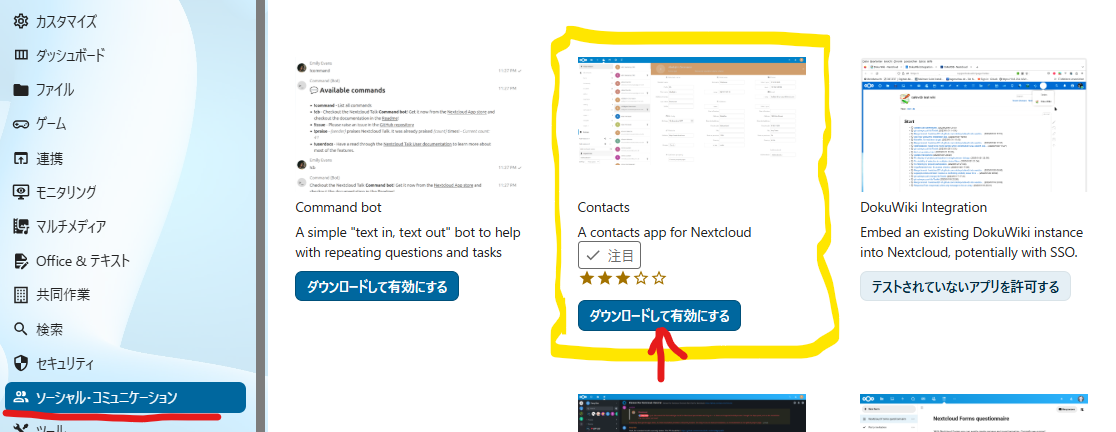This screenshot has height=432, width=1116.
Task: Click the Office & テキスト document icon
Action: [21, 260]
